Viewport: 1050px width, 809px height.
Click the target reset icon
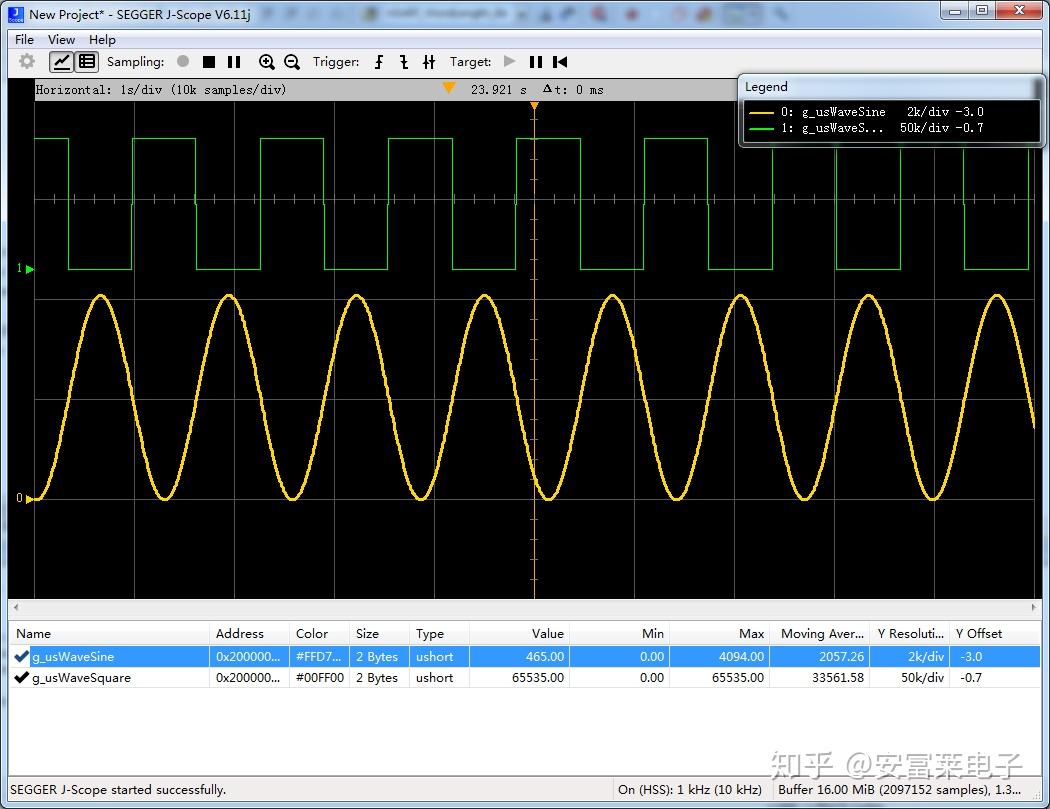[x=561, y=62]
